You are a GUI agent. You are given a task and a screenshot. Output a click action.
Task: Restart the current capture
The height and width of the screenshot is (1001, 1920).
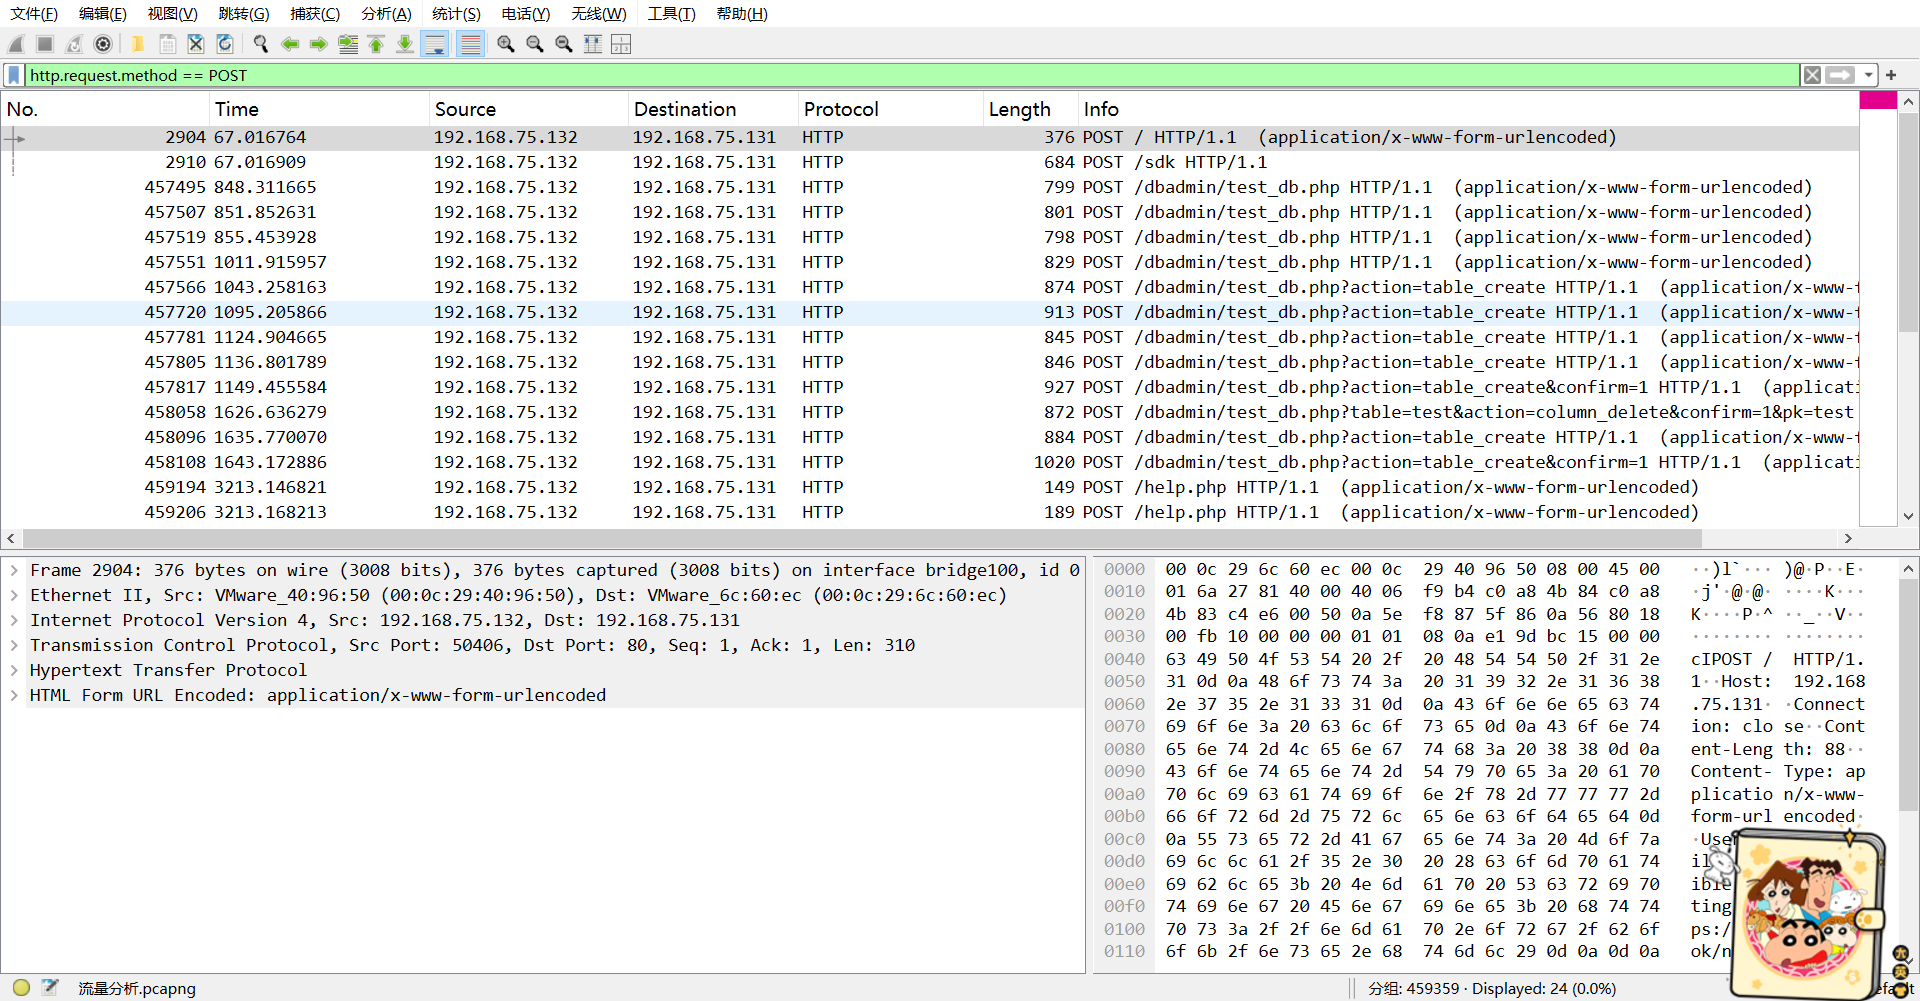pyautogui.click(x=74, y=44)
